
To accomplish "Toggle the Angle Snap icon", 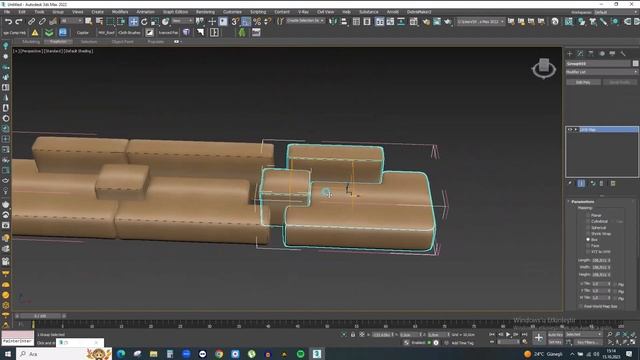I will 246,21.
